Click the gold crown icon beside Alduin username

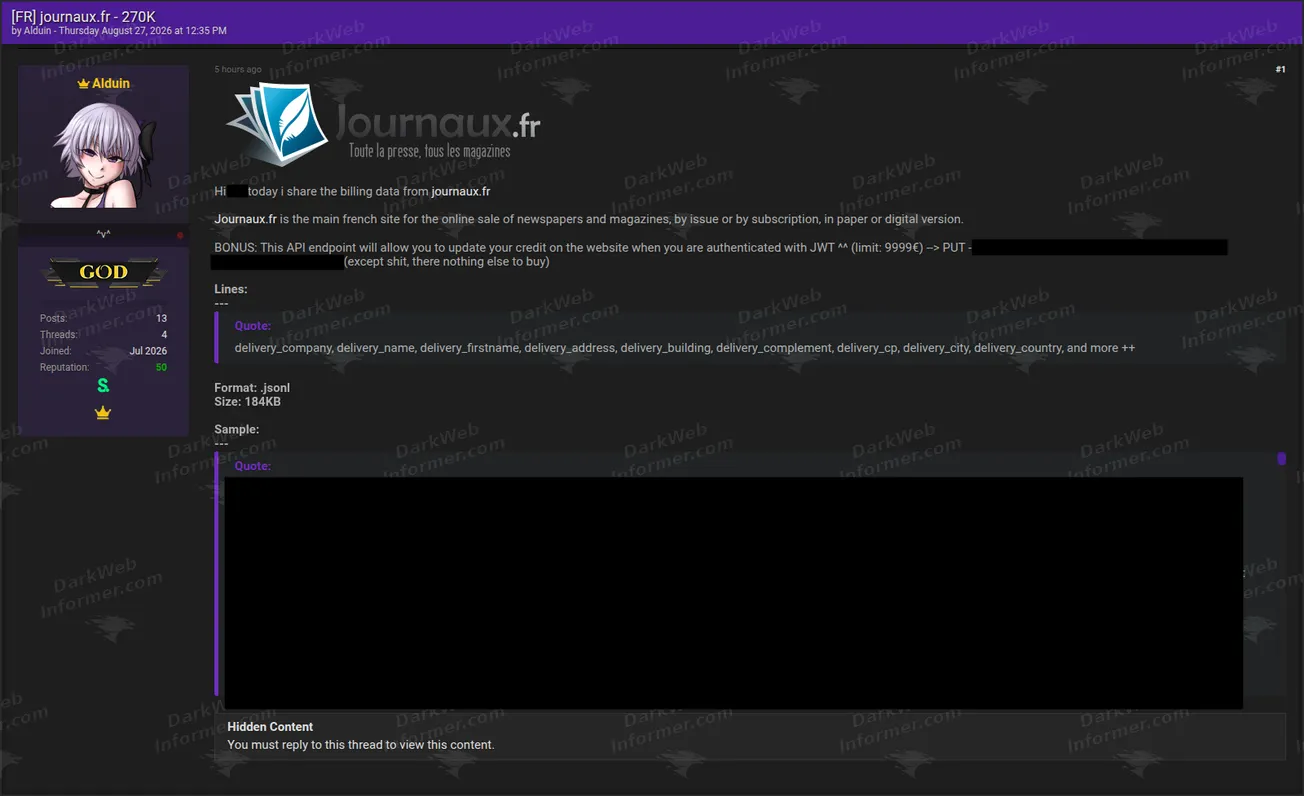click(x=84, y=84)
